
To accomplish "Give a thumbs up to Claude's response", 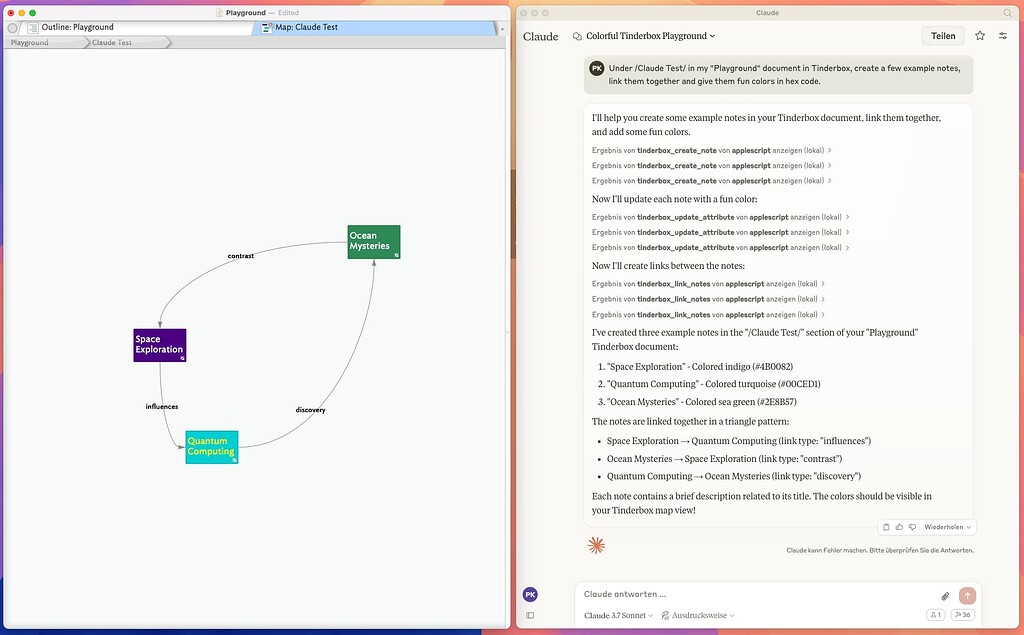I will 899,527.
